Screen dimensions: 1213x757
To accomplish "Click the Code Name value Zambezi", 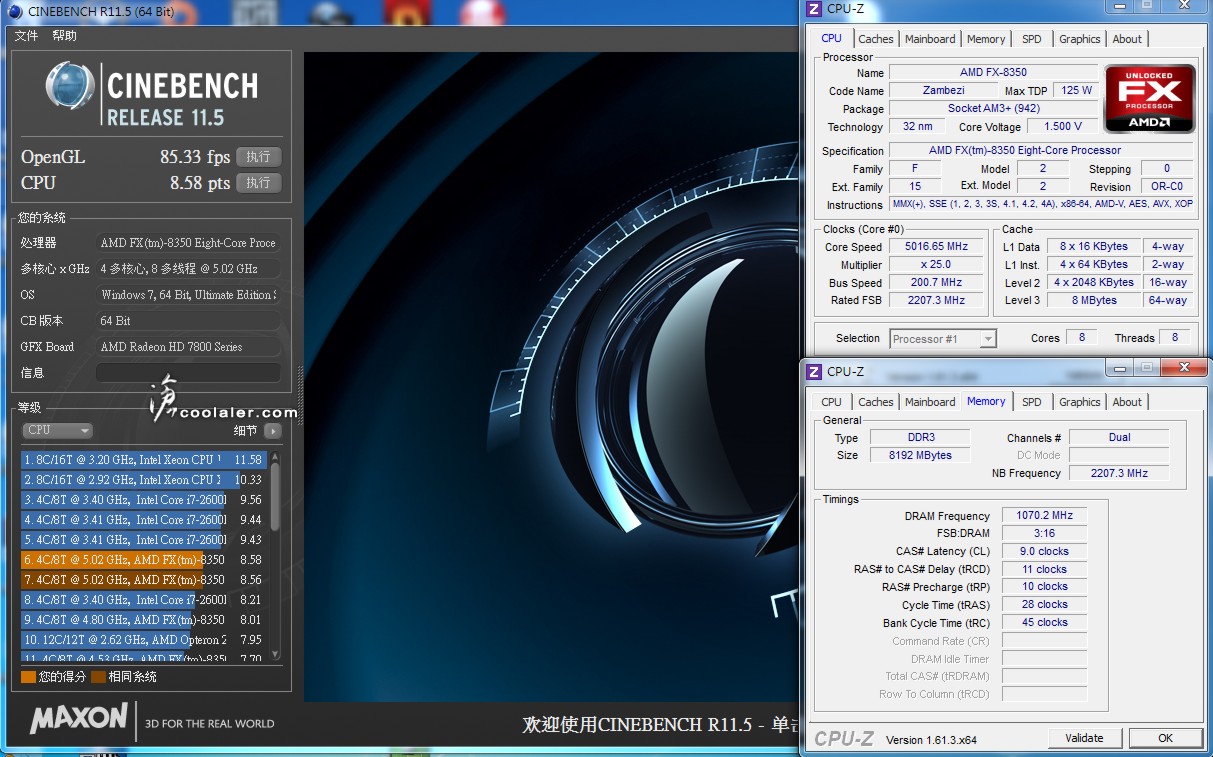I will tap(943, 90).
